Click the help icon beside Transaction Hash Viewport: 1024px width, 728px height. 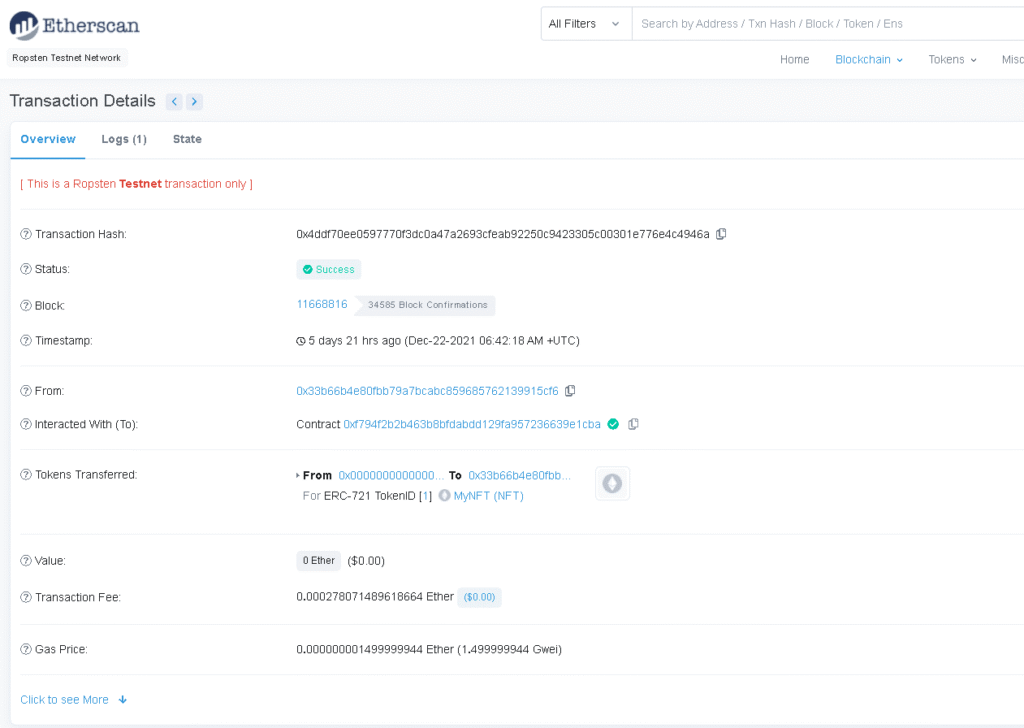pos(26,234)
